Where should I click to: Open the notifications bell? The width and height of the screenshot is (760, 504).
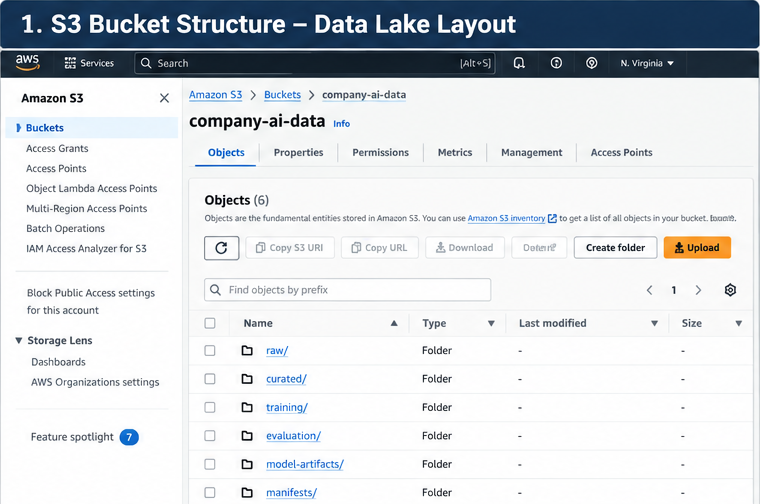tap(519, 63)
